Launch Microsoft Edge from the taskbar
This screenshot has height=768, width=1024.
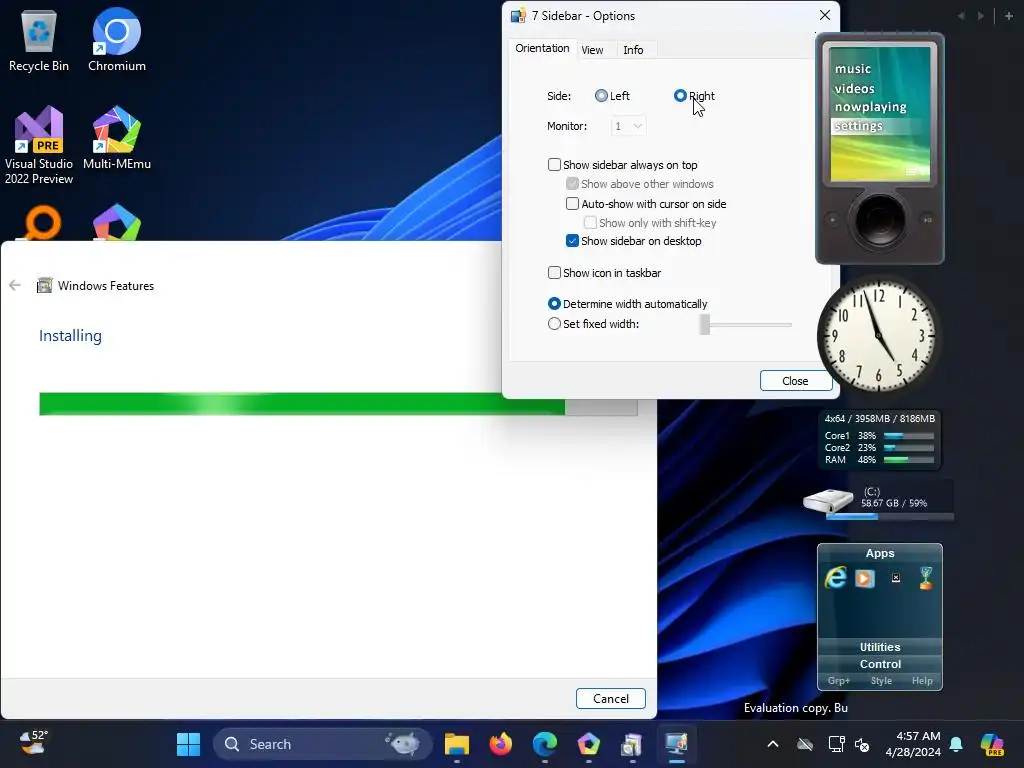pos(545,744)
